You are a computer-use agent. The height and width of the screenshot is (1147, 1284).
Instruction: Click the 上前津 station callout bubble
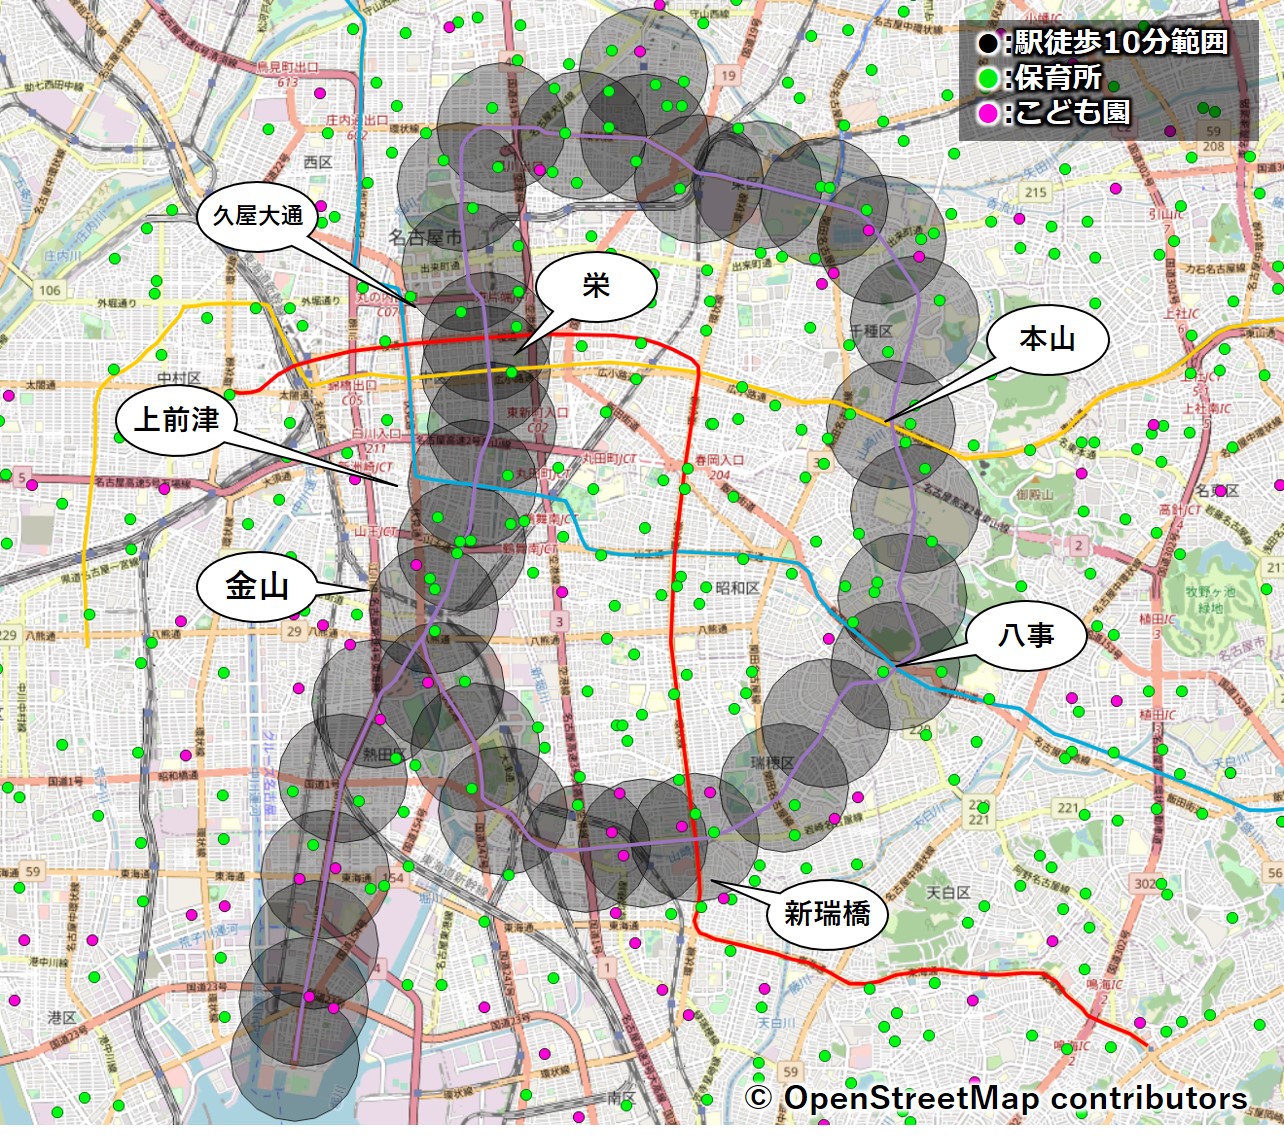(176, 420)
